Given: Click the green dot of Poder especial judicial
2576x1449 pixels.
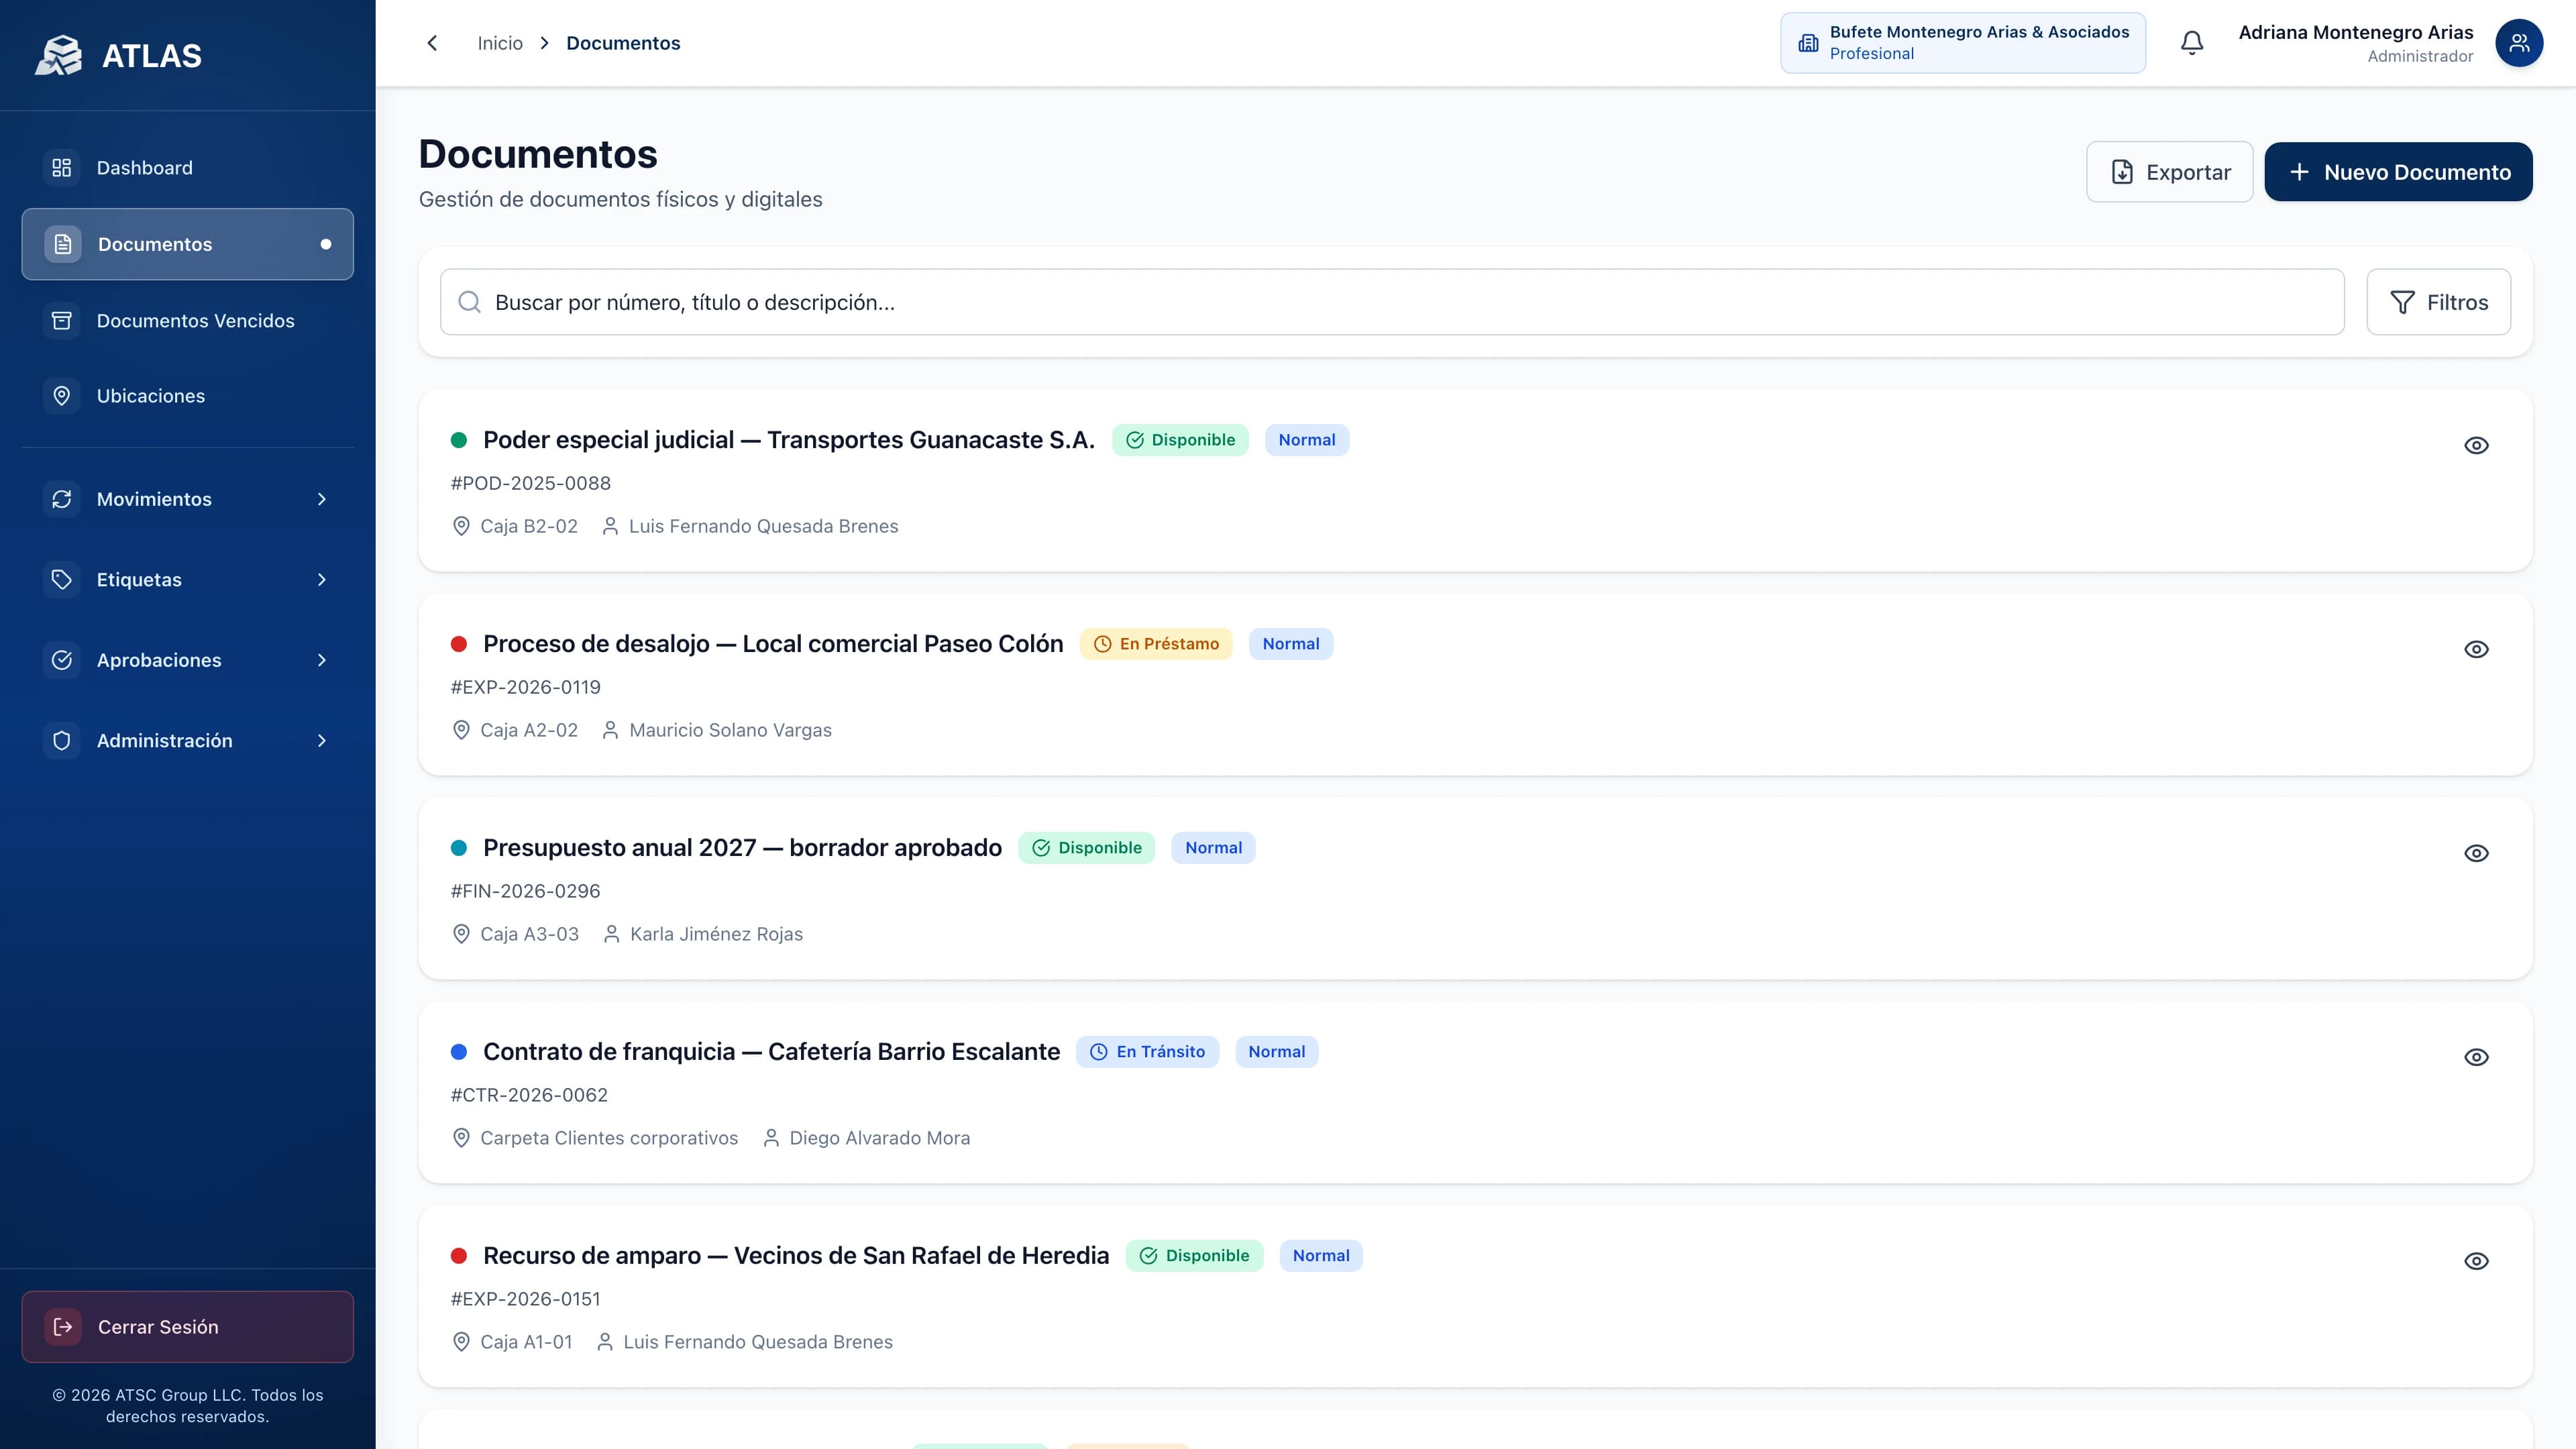Looking at the screenshot, I should click(459, 440).
